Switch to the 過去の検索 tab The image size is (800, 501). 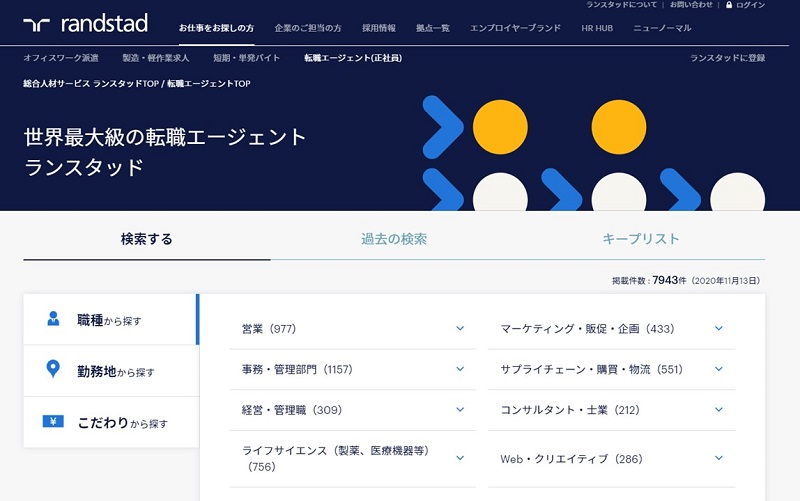click(x=394, y=239)
